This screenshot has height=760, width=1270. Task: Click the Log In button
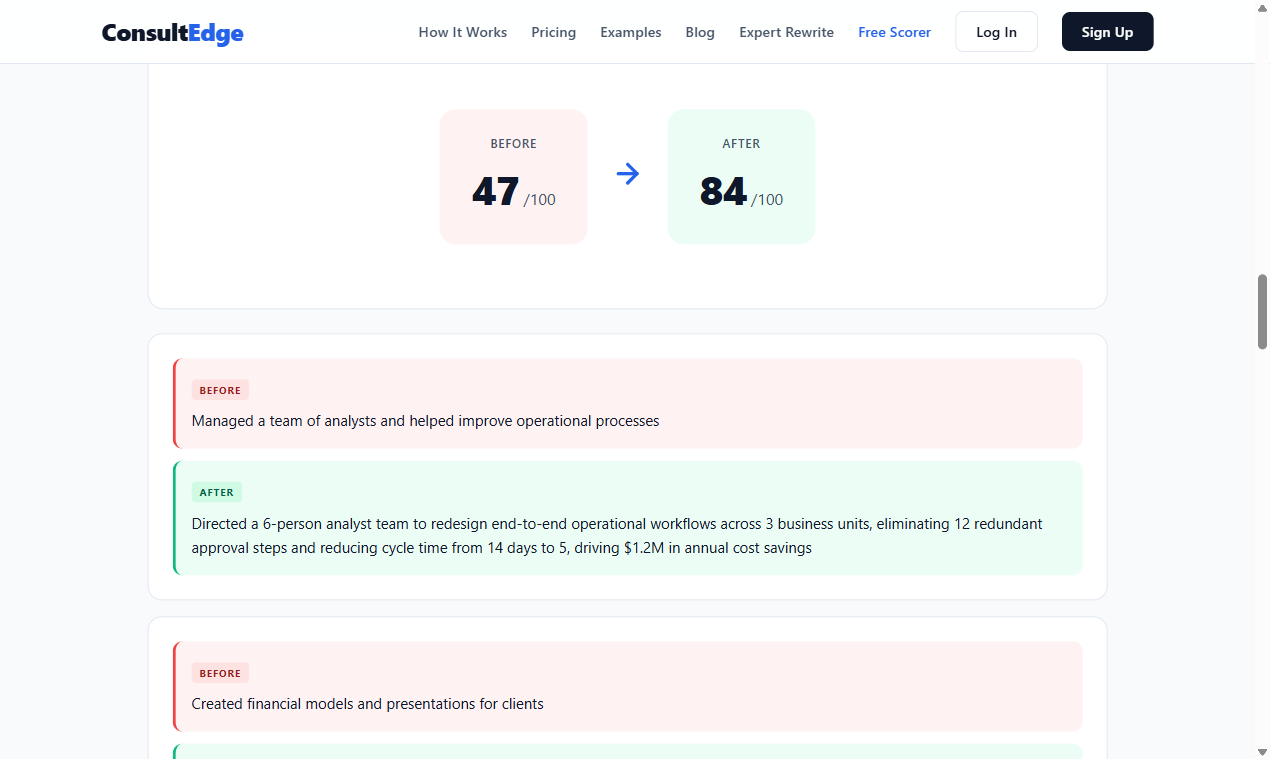996,31
